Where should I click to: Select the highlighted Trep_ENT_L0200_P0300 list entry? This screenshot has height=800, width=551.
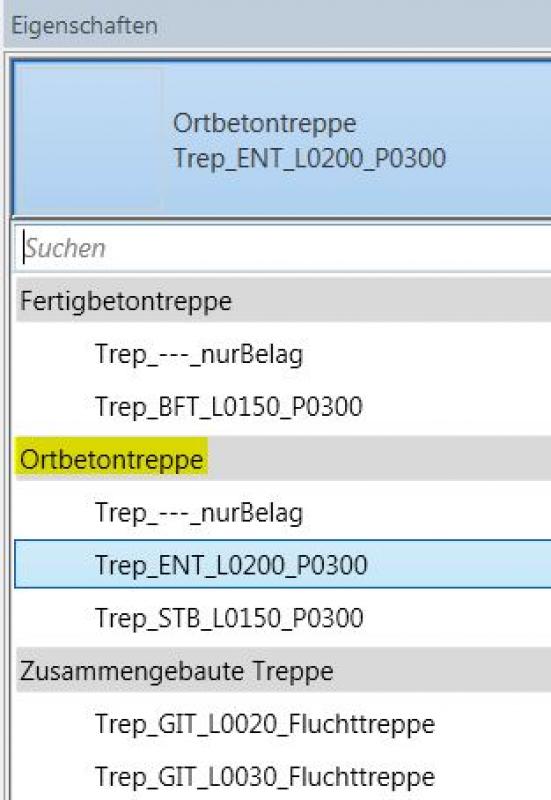coord(283,564)
